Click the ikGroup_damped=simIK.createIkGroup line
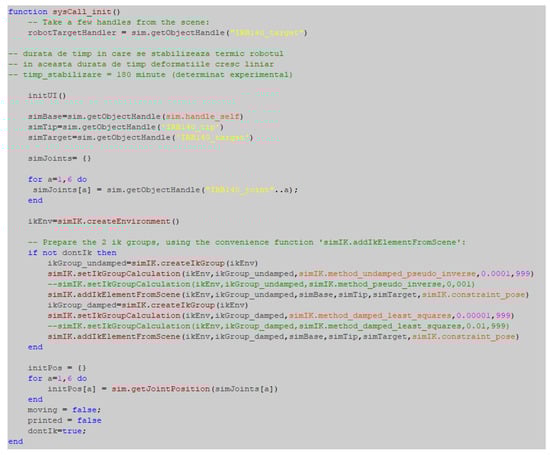 148,305
